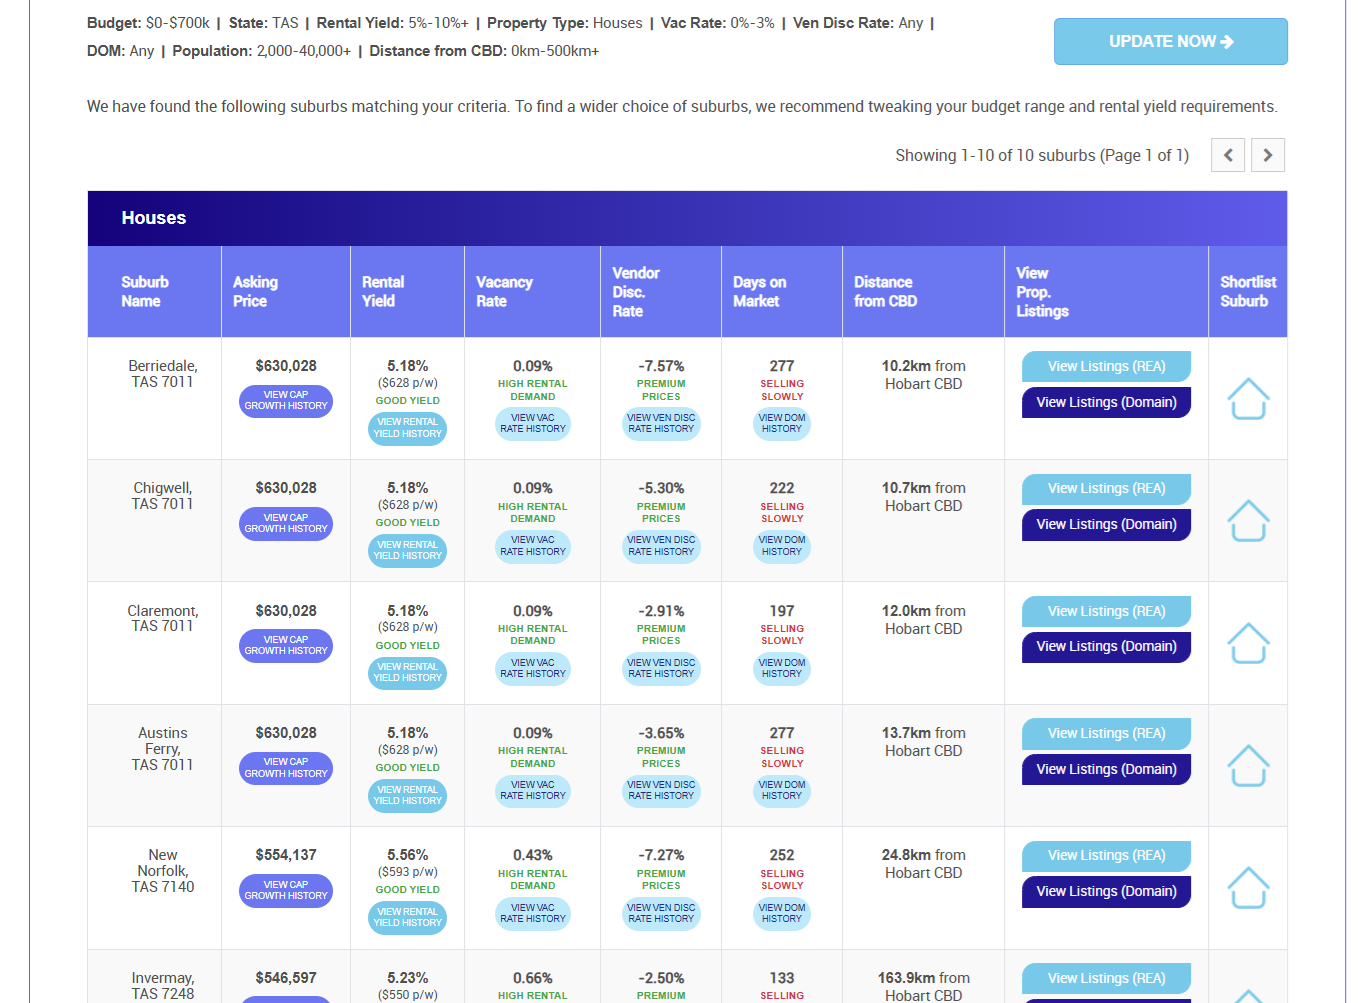Click the Days on Market column header
The width and height of the screenshot is (1367, 1003).
coord(759,292)
